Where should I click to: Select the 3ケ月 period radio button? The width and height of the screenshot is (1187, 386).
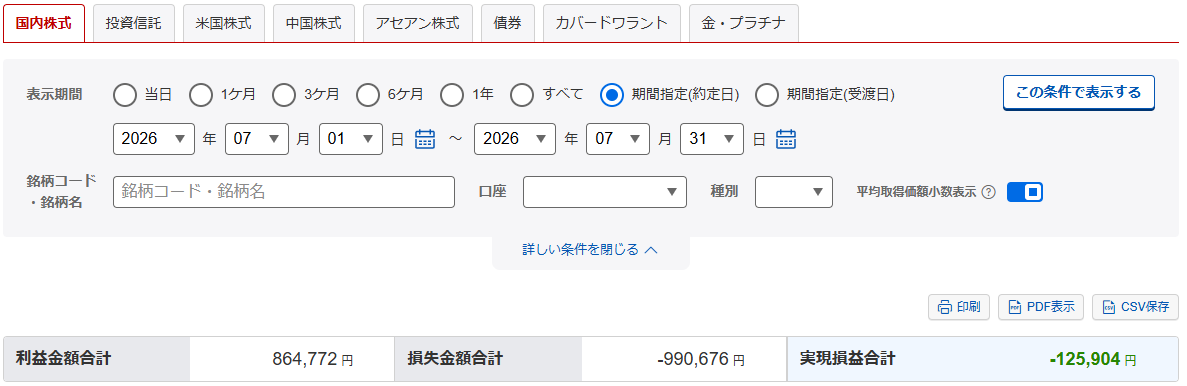[x=284, y=95]
